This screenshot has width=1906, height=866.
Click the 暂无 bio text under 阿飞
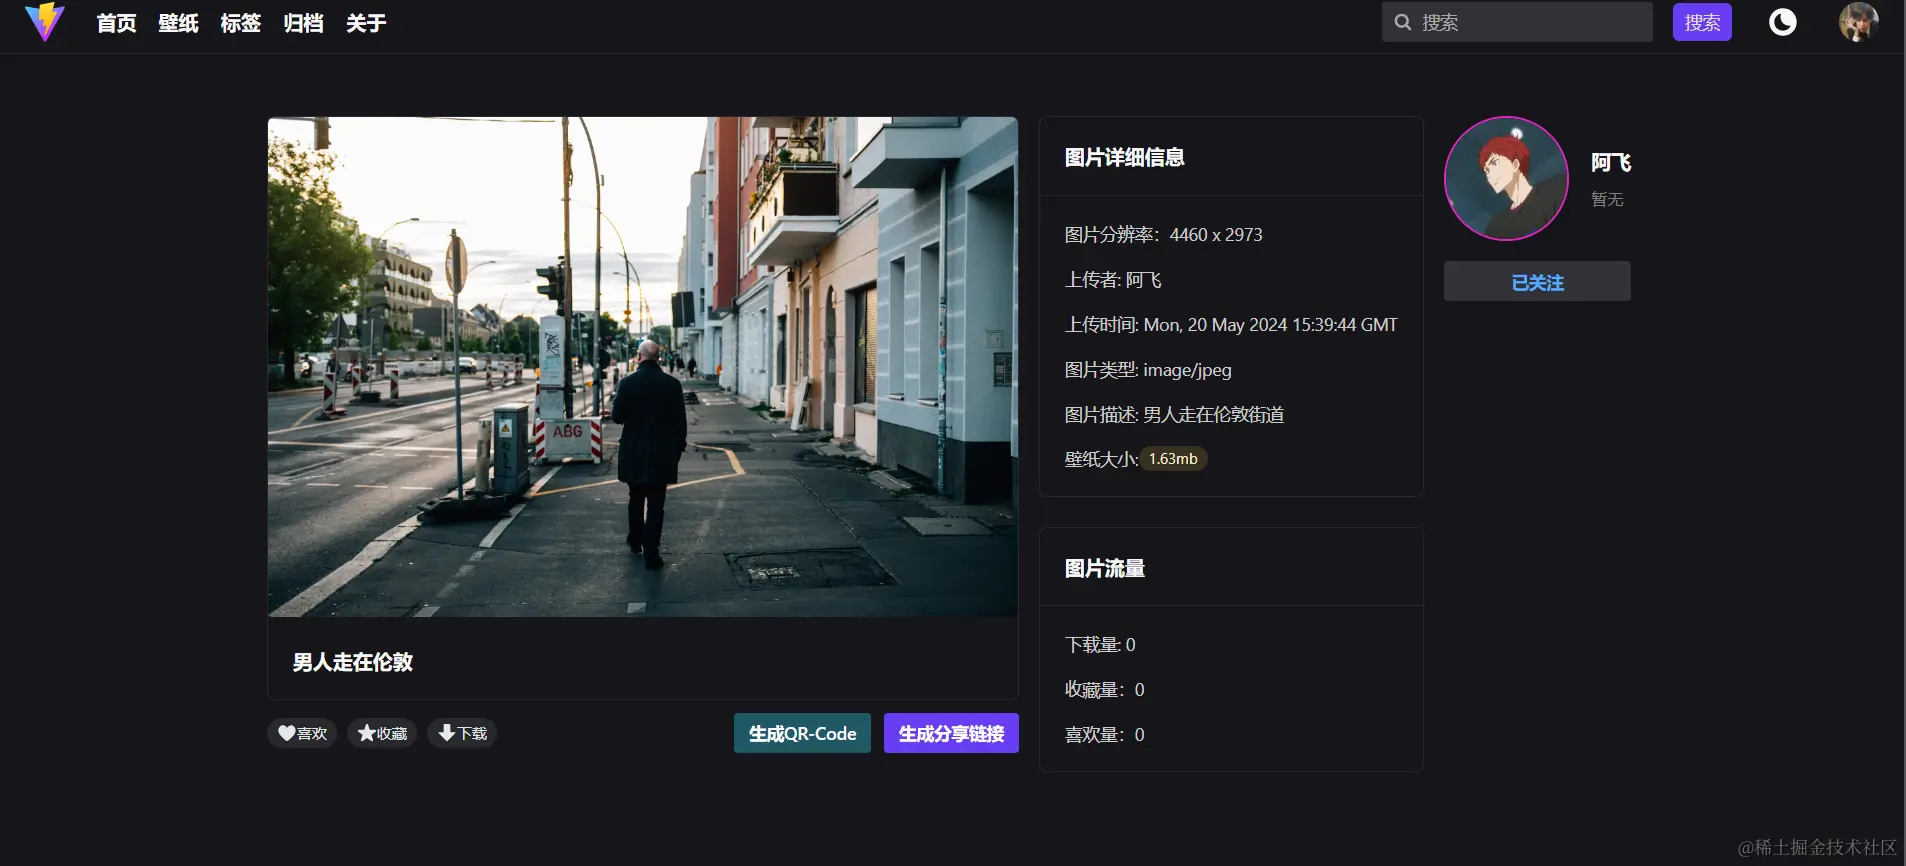(1607, 199)
